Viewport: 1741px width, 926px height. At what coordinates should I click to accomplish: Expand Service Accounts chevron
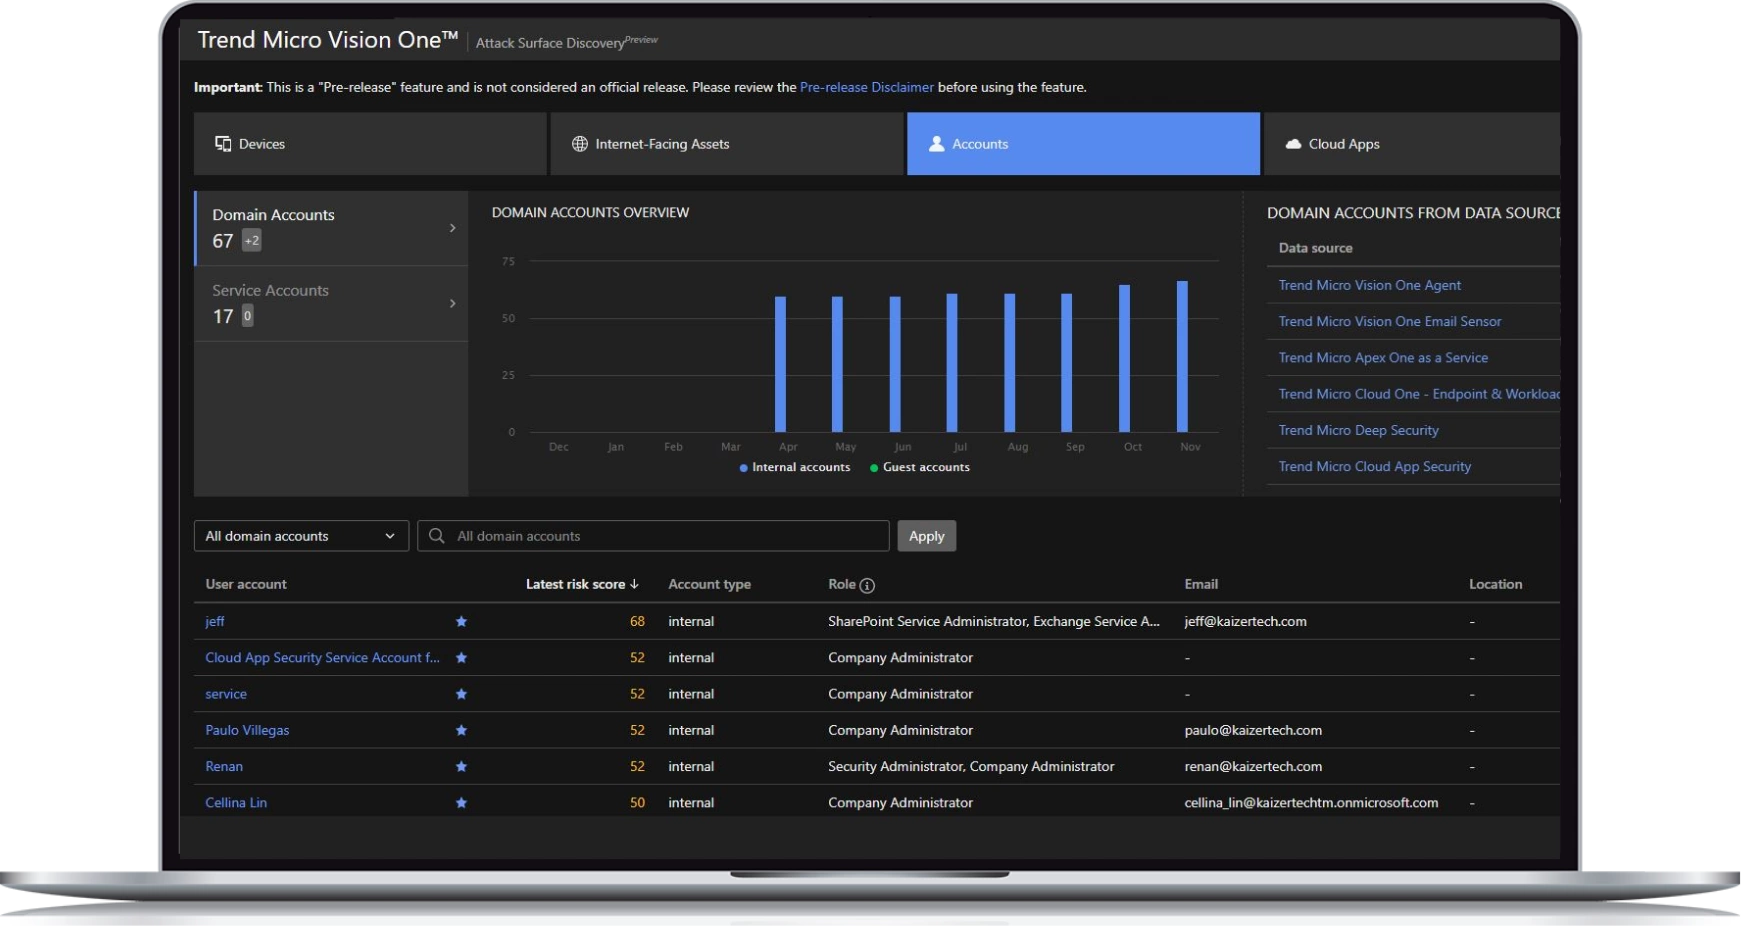click(x=453, y=303)
